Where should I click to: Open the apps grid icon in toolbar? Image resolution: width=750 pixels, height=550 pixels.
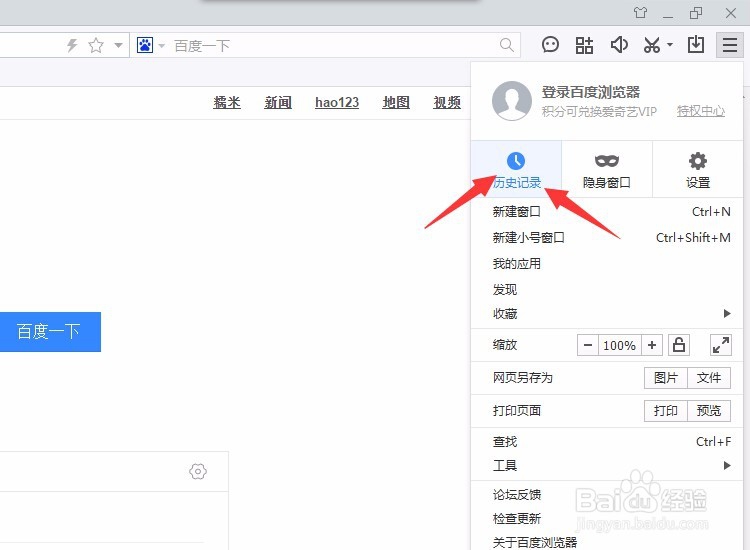click(x=584, y=45)
